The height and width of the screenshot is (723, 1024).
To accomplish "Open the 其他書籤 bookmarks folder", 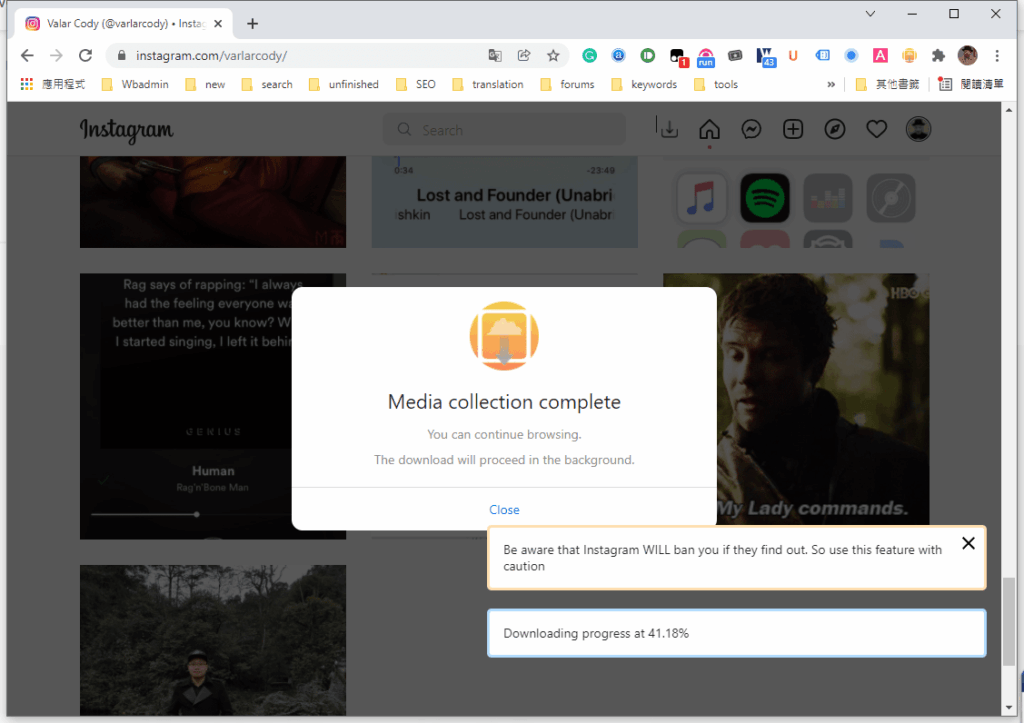I will pyautogui.click(x=888, y=84).
